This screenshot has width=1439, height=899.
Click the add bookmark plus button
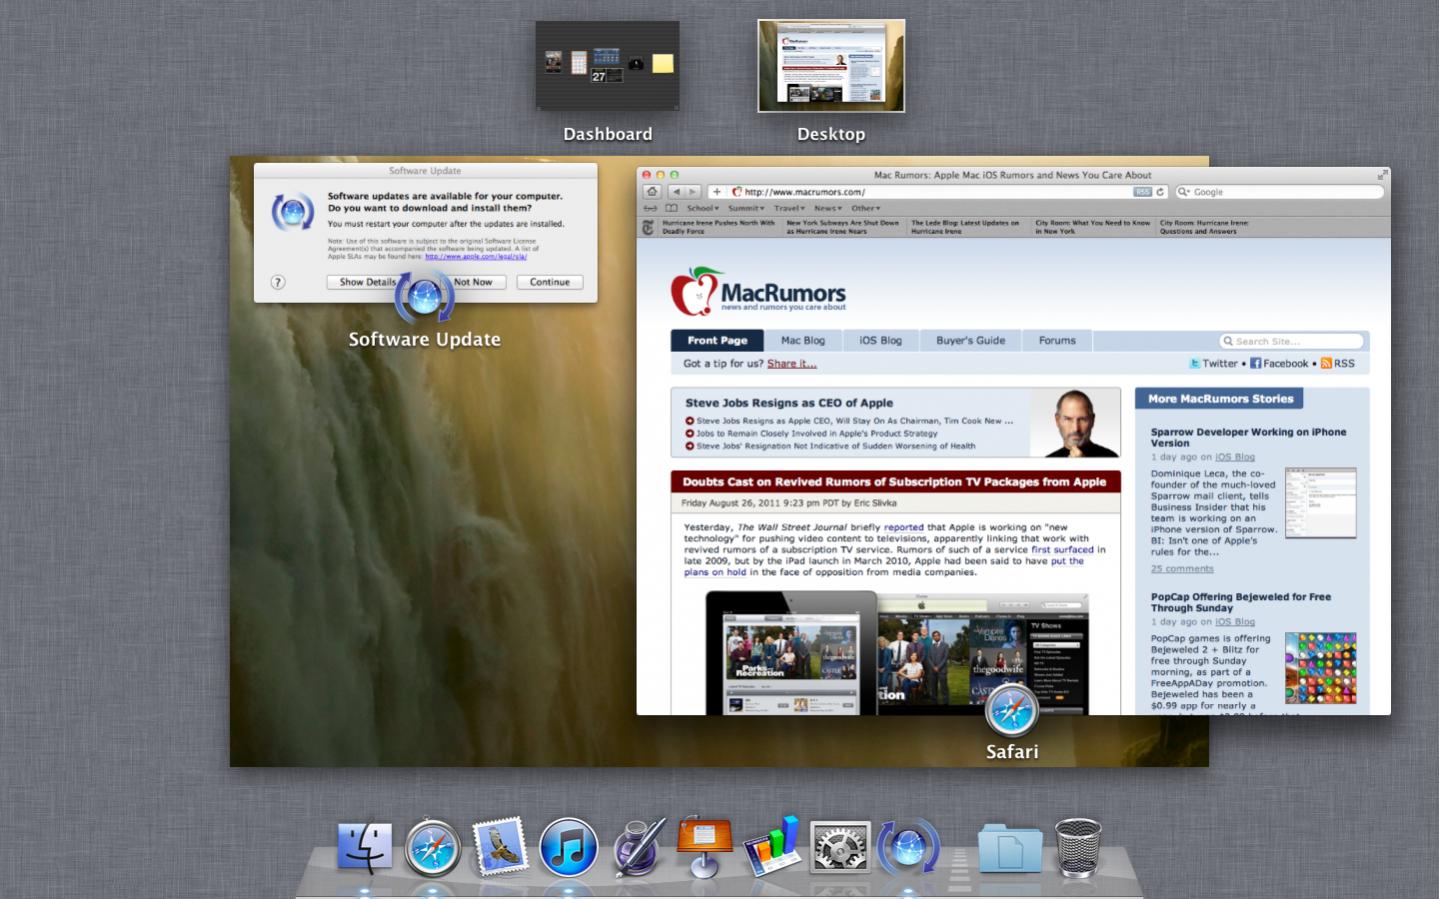(x=716, y=192)
